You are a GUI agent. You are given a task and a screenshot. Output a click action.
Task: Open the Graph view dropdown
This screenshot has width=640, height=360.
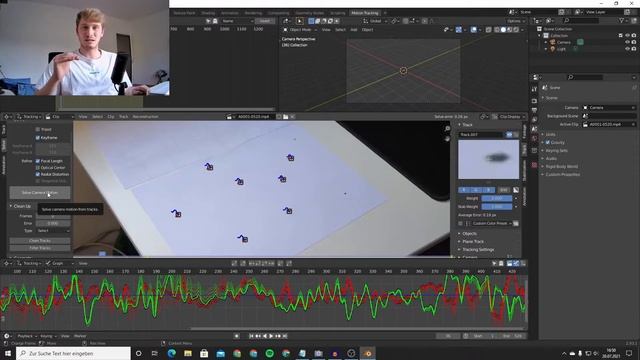(59, 263)
